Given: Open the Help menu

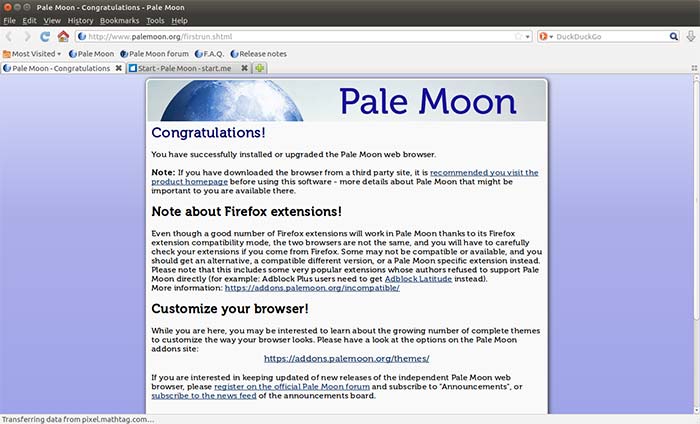Looking at the screenshot, I should (179, 21).
